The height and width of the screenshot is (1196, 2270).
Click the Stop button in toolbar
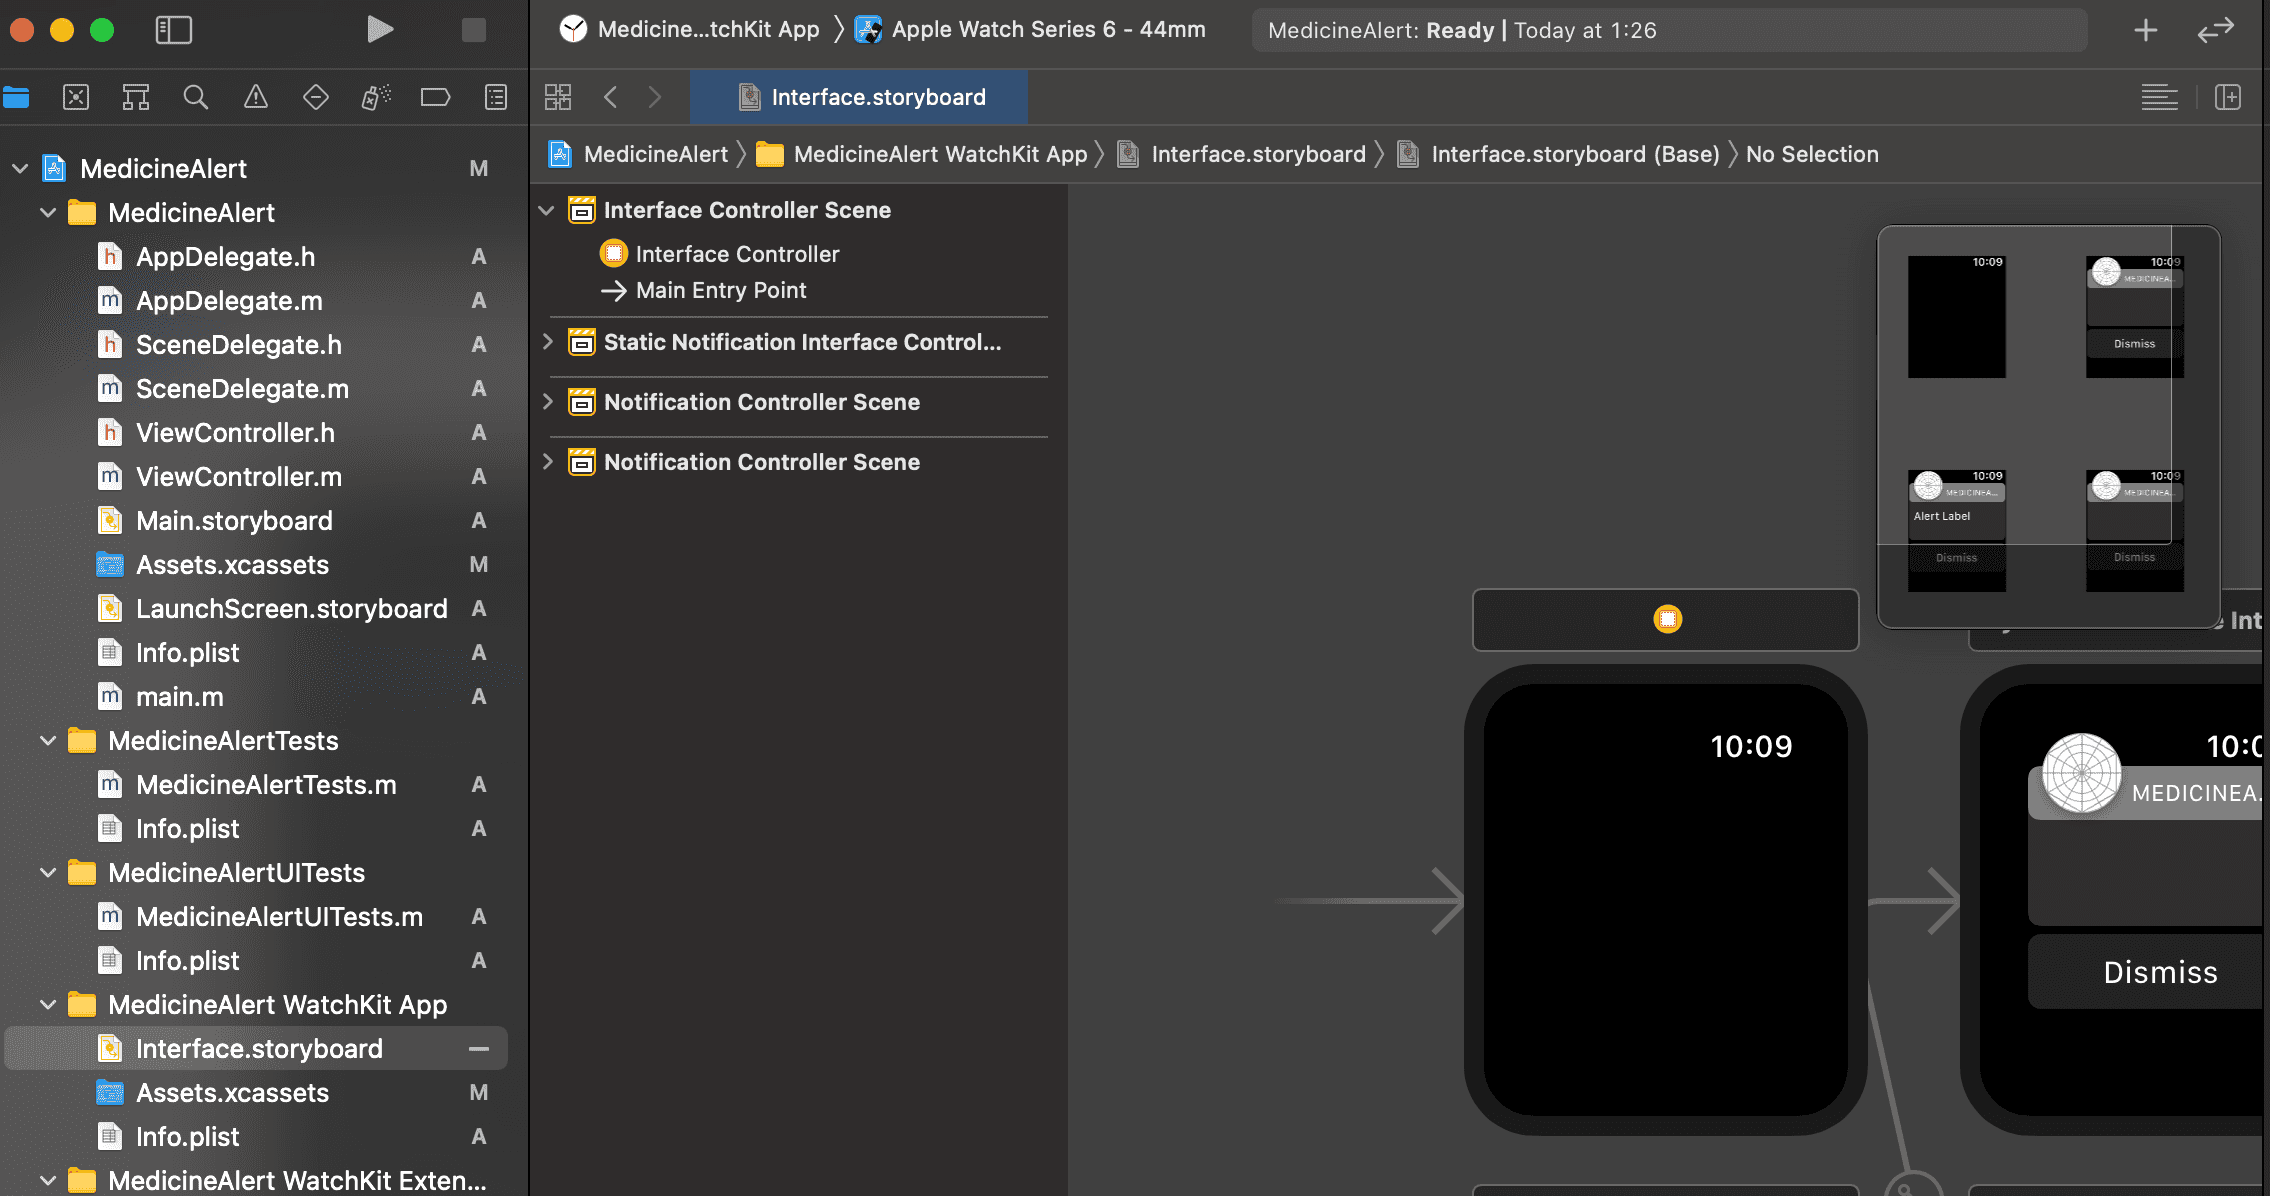(x=474, y=30)
